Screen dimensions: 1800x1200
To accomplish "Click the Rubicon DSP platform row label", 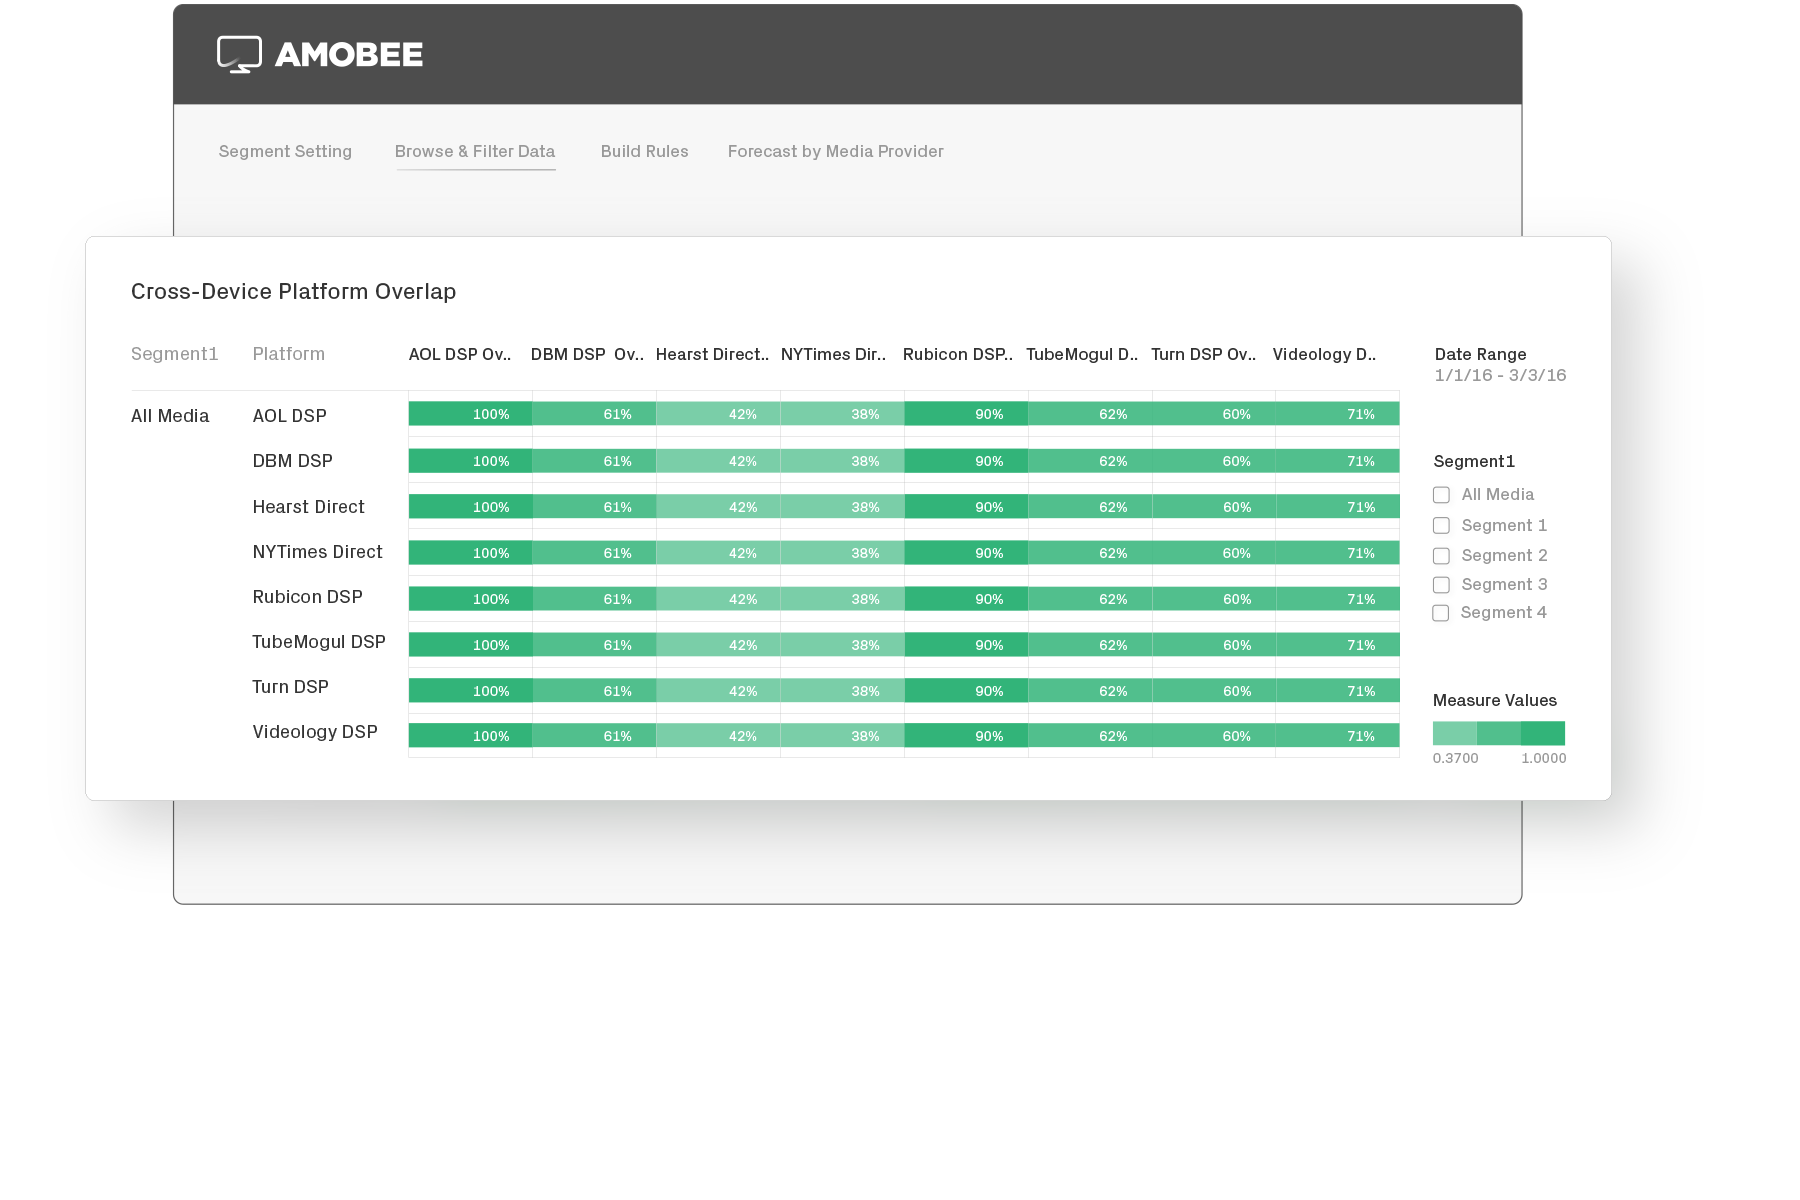I will coord(308,597).
